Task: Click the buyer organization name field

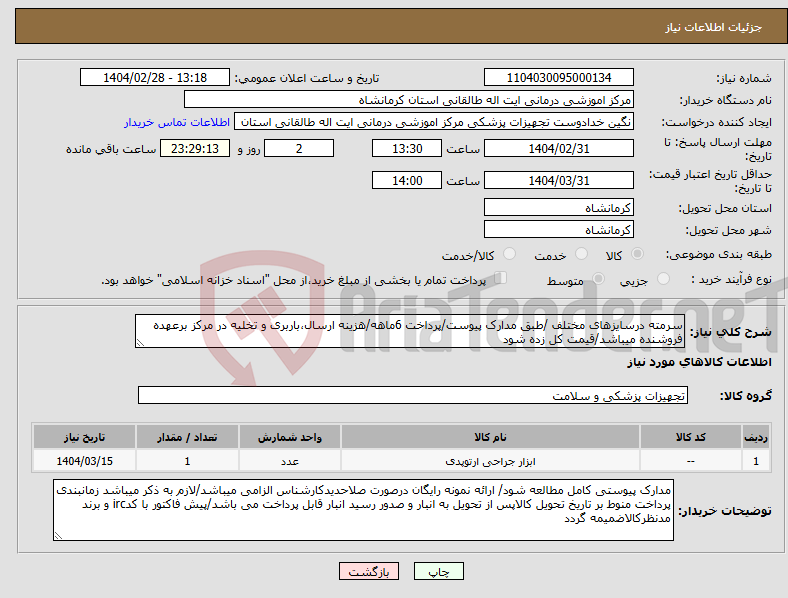Action: pyautogui.click(x=409, y=99)
